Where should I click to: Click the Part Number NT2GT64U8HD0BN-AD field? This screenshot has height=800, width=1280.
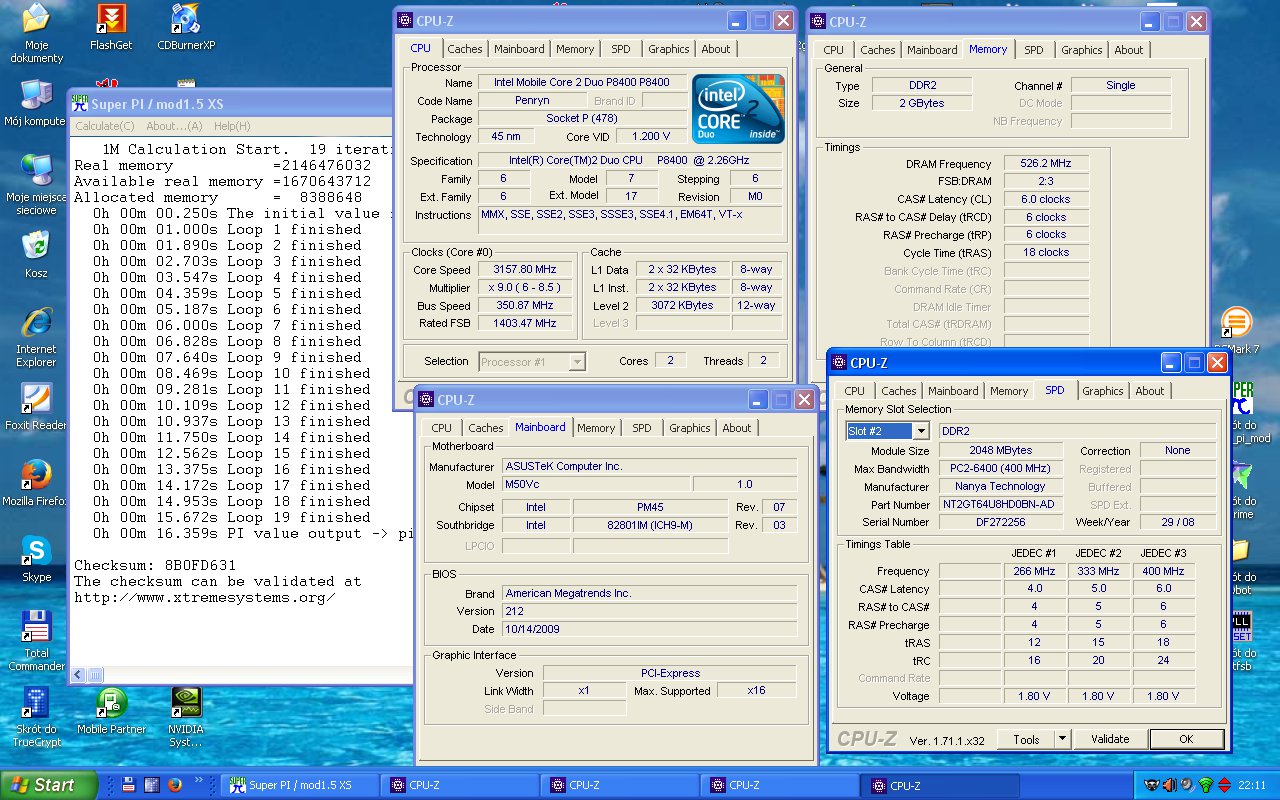[x=1002, y=505]
